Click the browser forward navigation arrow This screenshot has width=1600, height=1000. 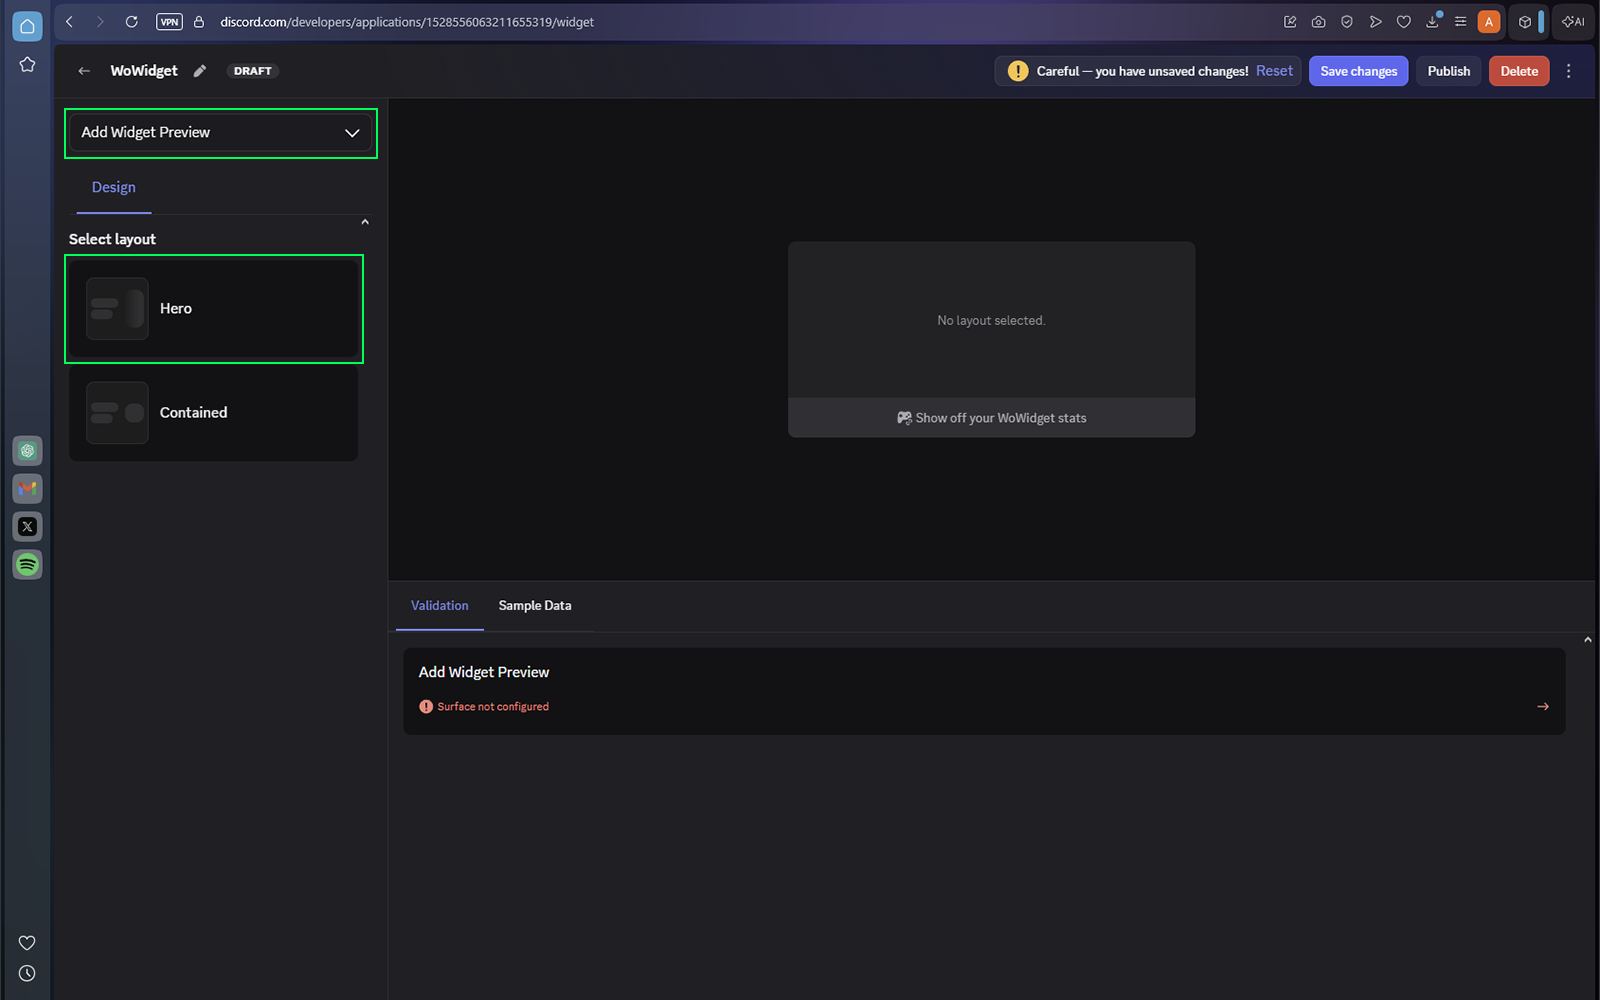(100, 22)
